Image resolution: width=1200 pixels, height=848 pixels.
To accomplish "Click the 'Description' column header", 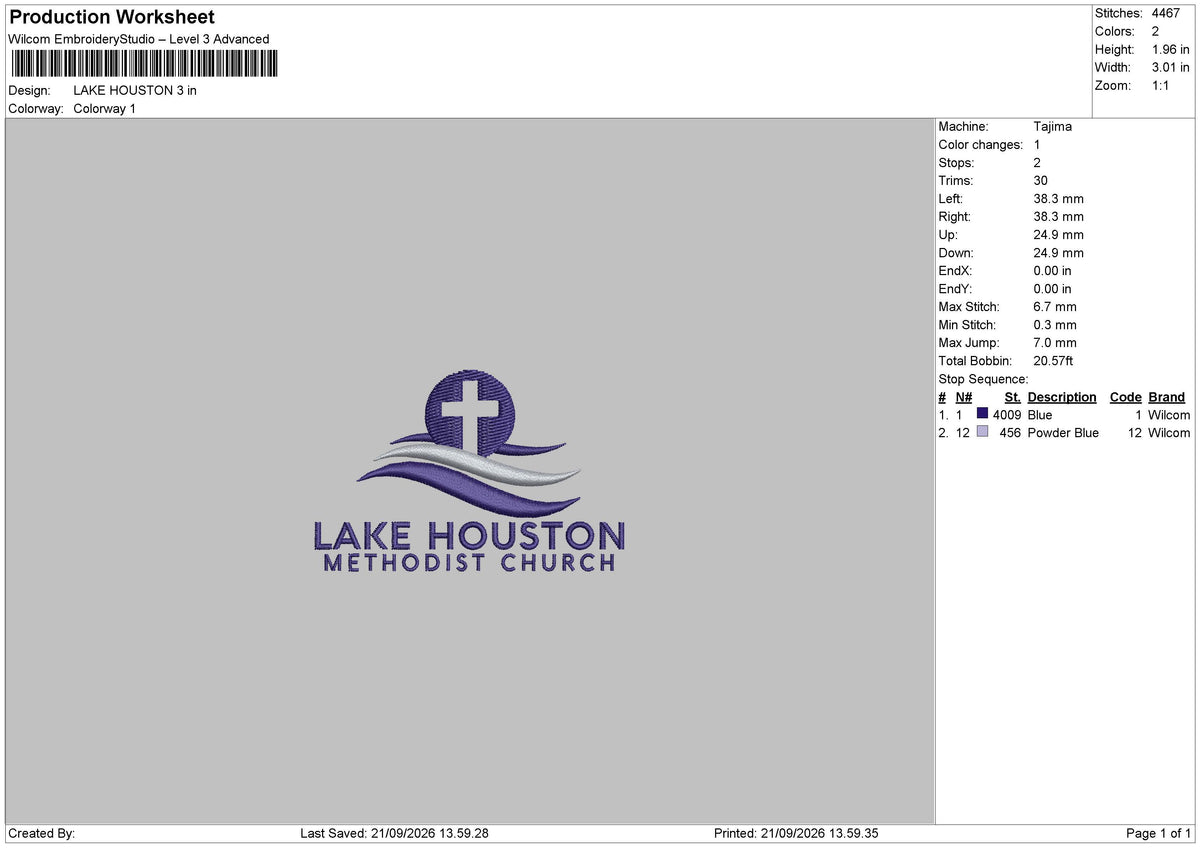I will coord(1062,397).
